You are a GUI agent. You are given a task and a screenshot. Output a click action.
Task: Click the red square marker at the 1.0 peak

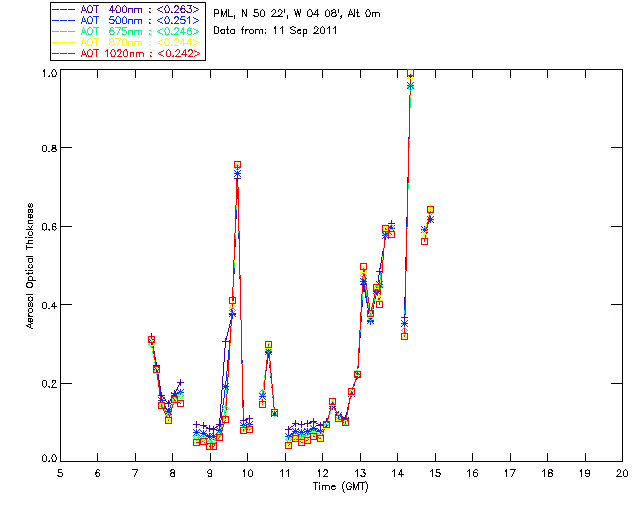click(410, 73)
